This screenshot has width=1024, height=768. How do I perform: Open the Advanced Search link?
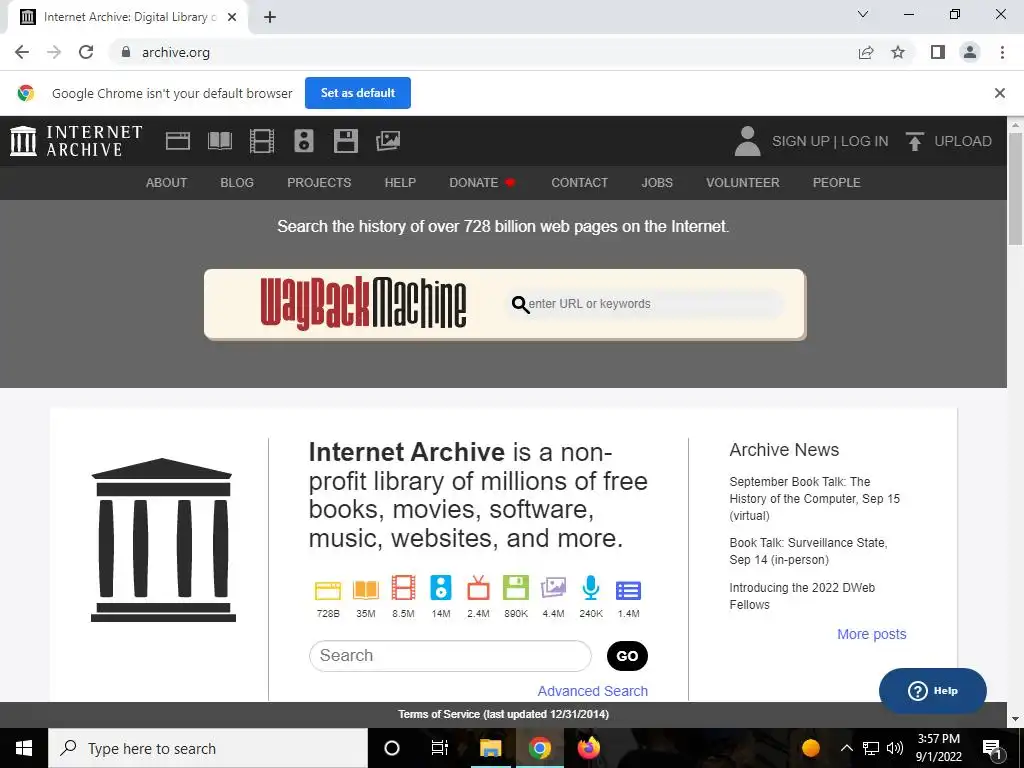[592, 691]
